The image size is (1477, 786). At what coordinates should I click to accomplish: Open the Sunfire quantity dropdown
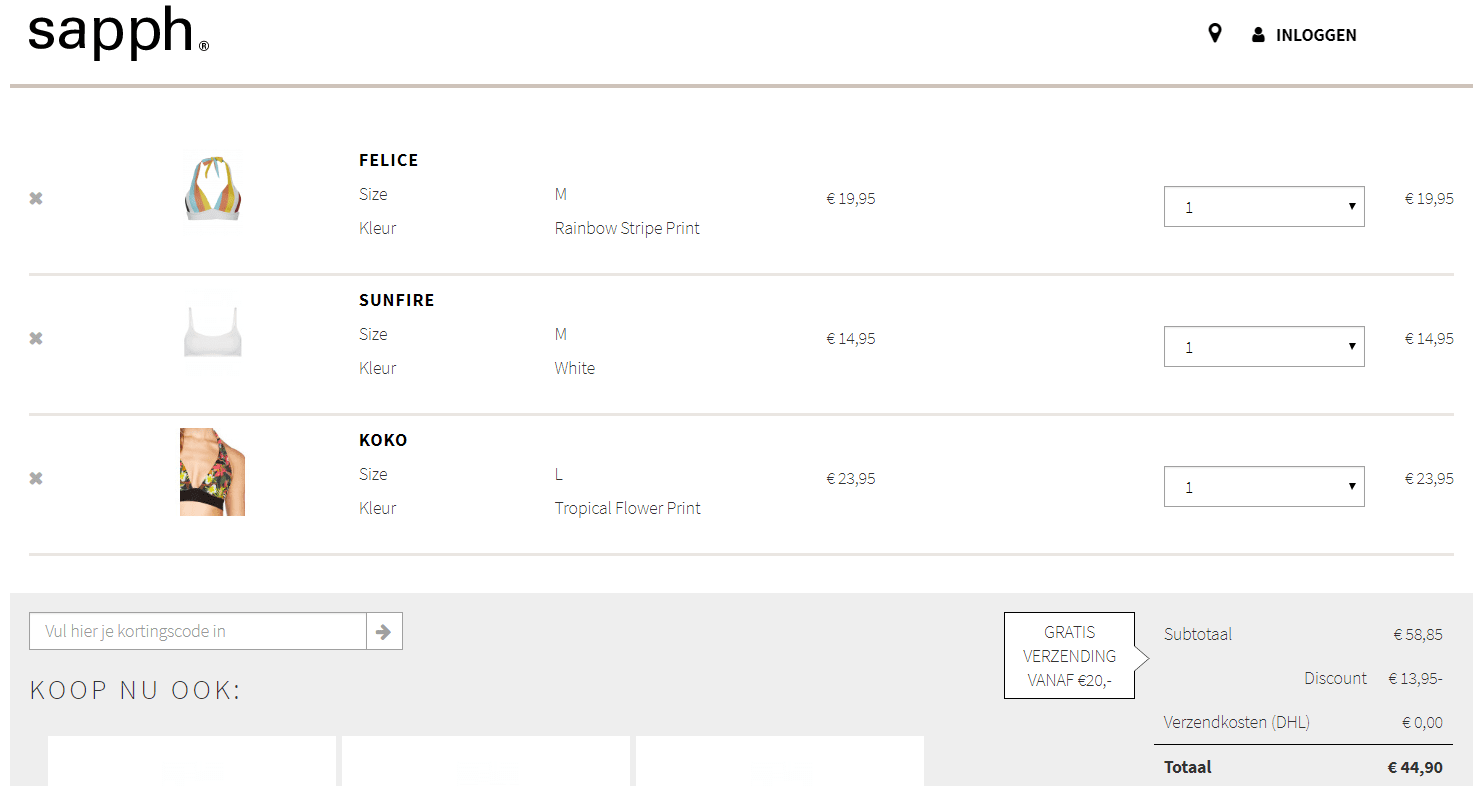1264,347
